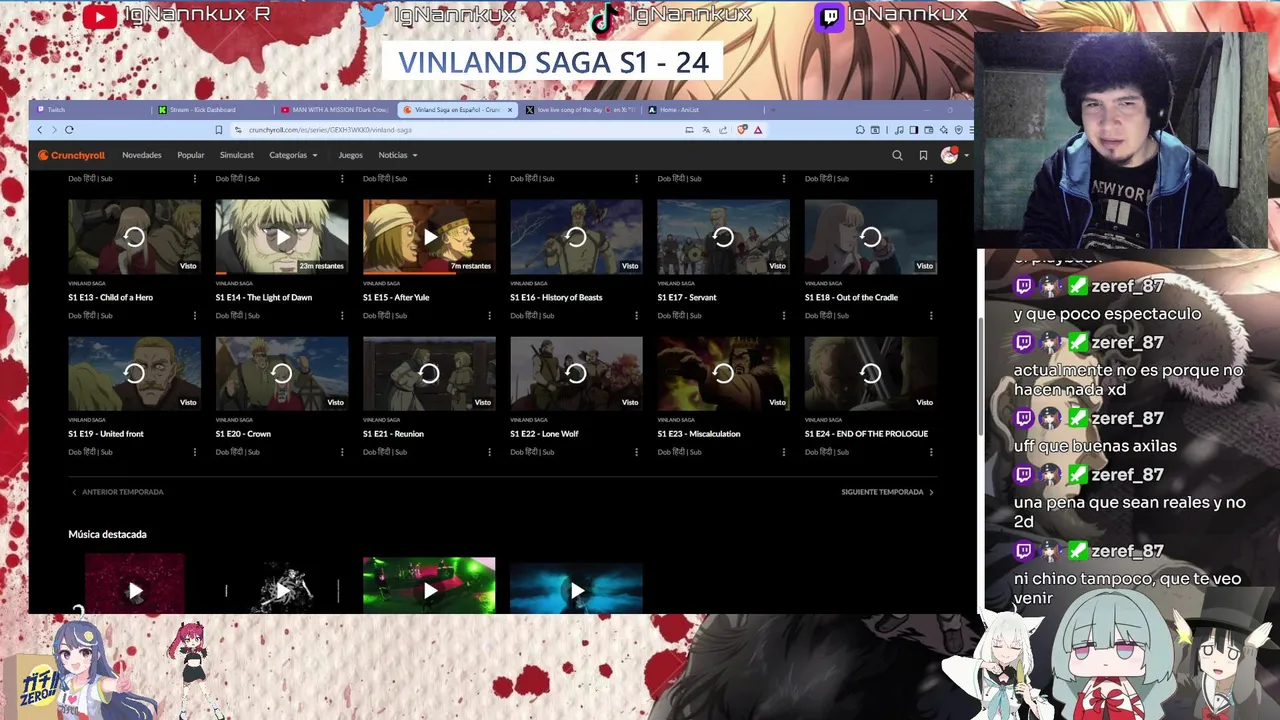This screenshot has width=1280, height=720.
Task: Click the Brave shields icon
Action: coord(742,130)
